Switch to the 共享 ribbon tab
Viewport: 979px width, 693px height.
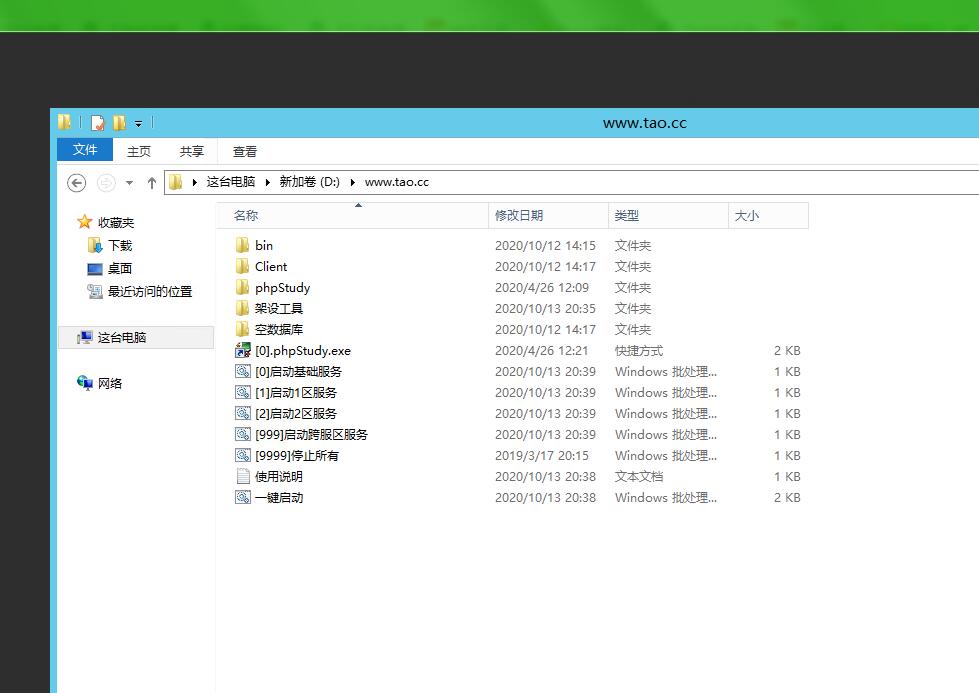[191, 151]
